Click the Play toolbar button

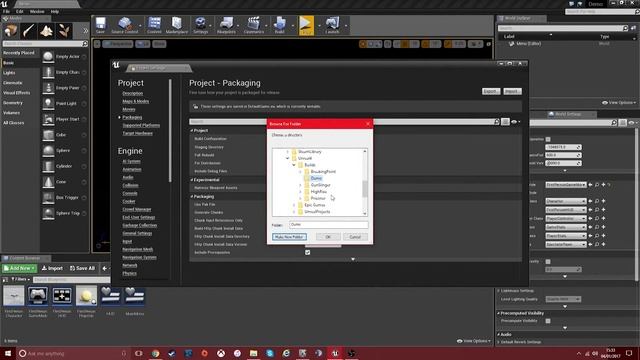307,25
